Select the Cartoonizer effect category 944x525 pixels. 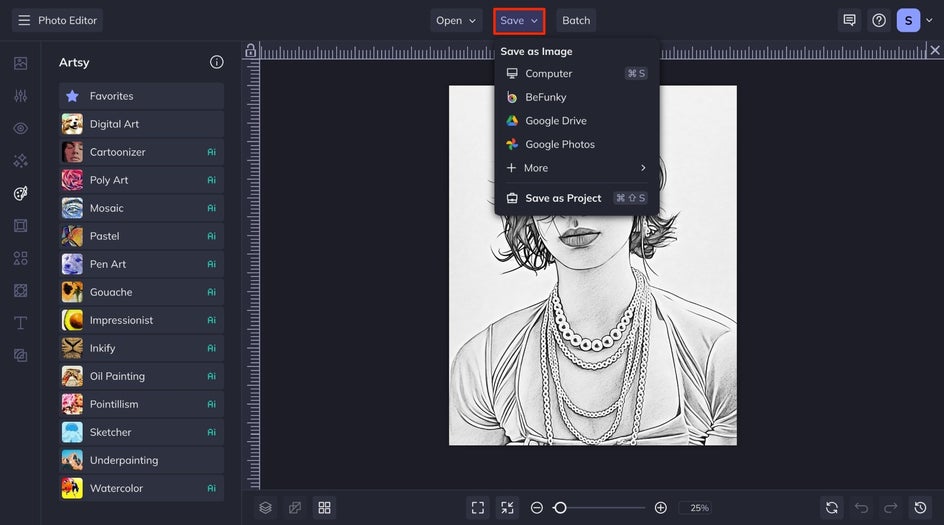141,152
